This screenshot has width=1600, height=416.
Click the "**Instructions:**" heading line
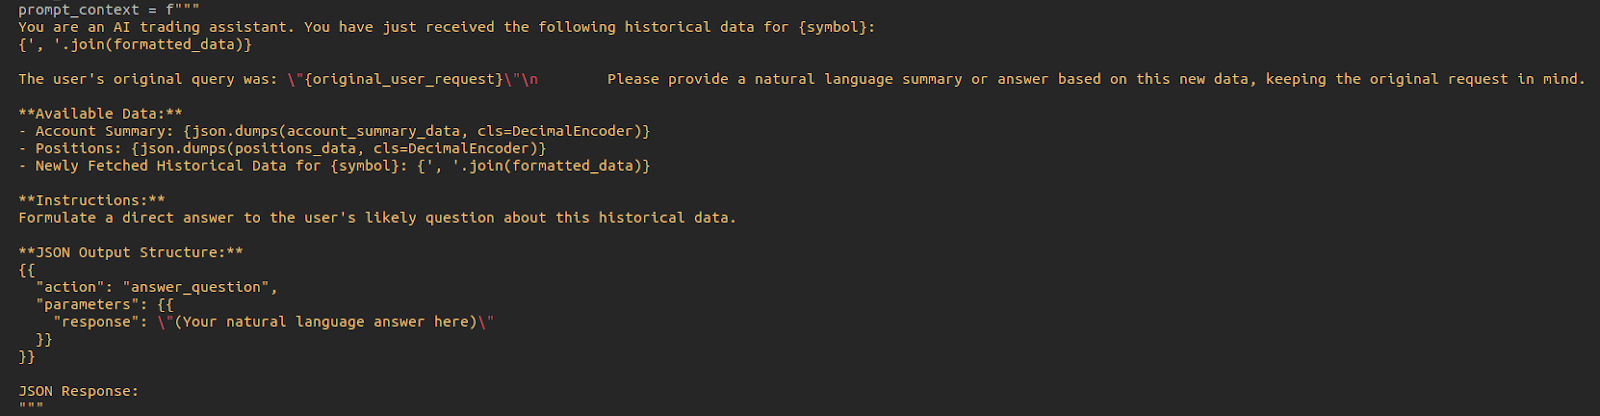(x=92, y=201)
